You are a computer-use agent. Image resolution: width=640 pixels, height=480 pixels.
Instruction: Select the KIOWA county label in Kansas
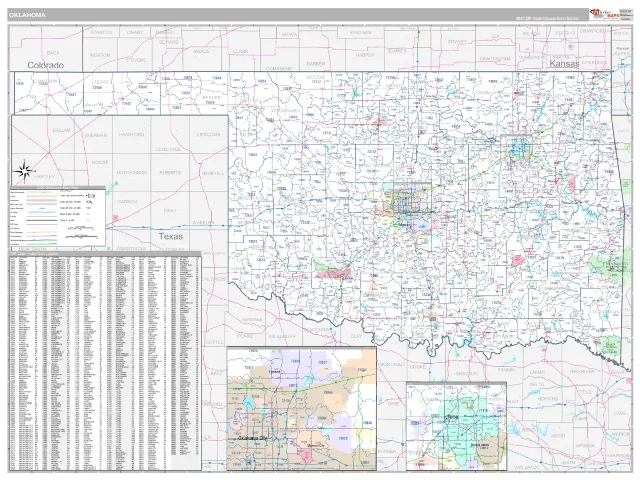pyautogui.click(x=289, y=34)
